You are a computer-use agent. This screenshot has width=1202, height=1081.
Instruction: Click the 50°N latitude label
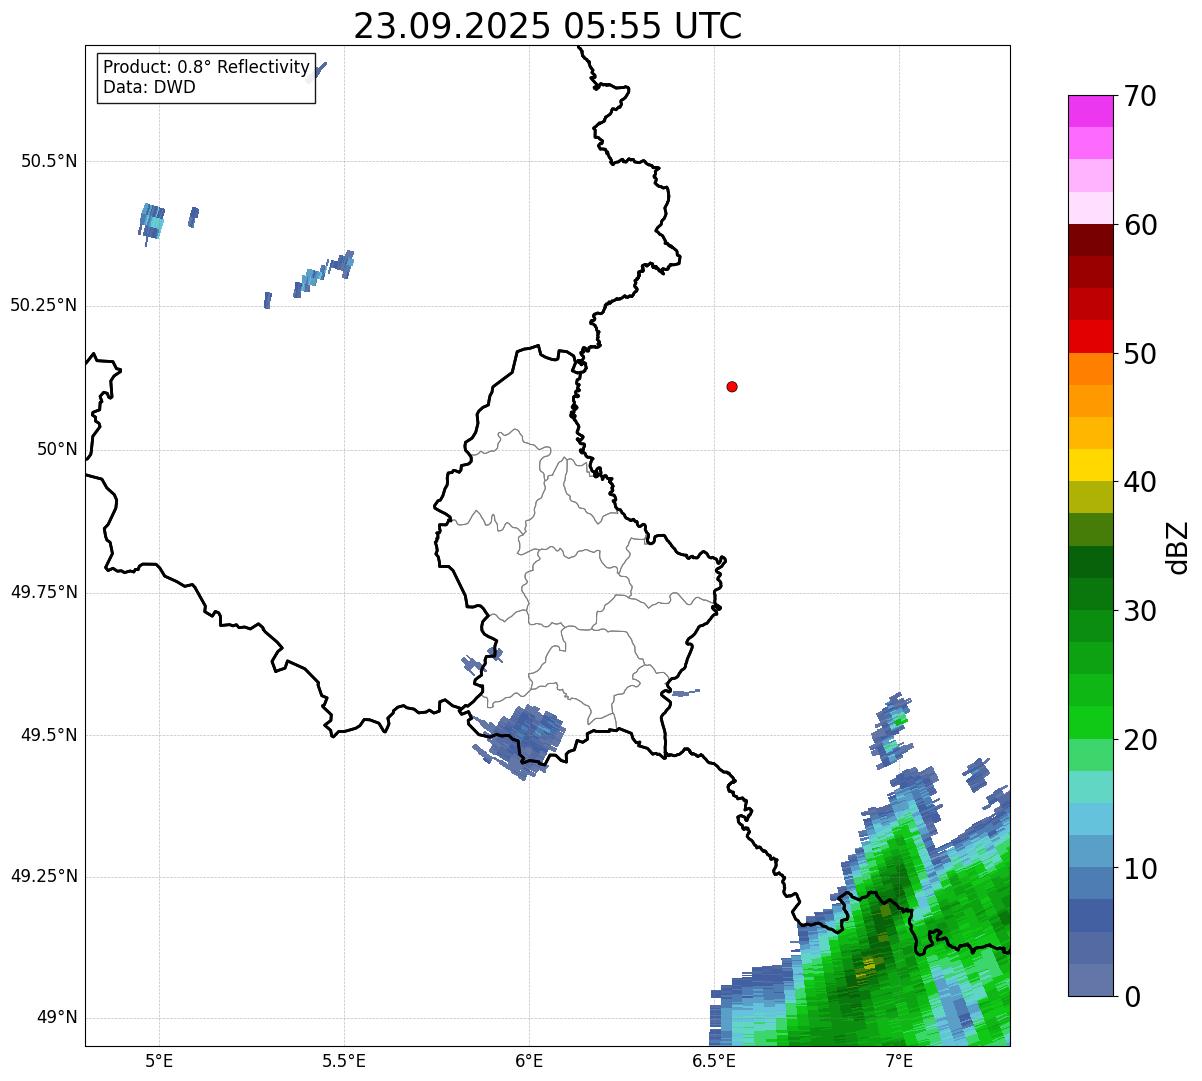pyautogui.click(x=57, y=449)
